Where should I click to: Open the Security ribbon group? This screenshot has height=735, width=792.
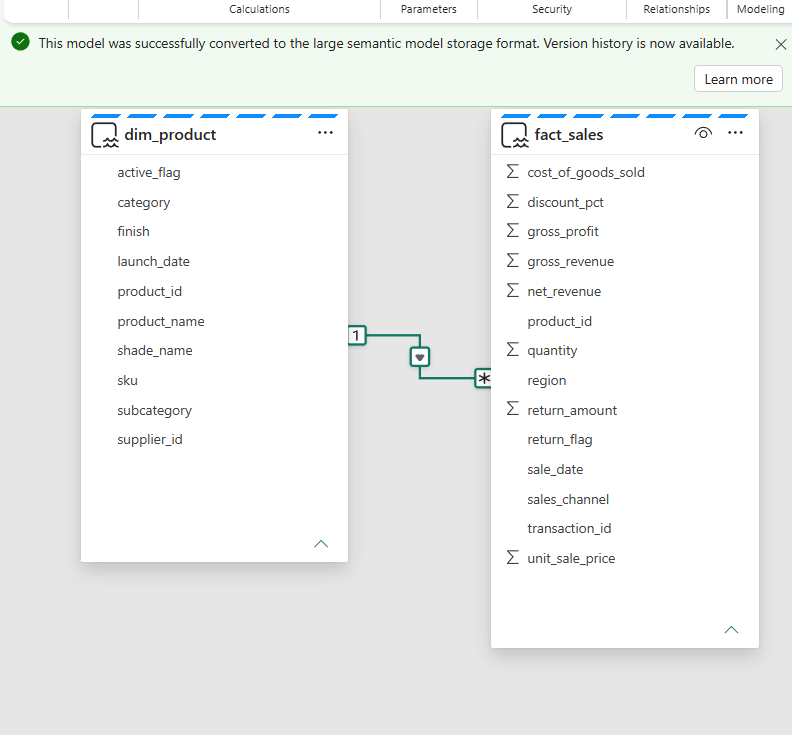[x=552, y=9]
